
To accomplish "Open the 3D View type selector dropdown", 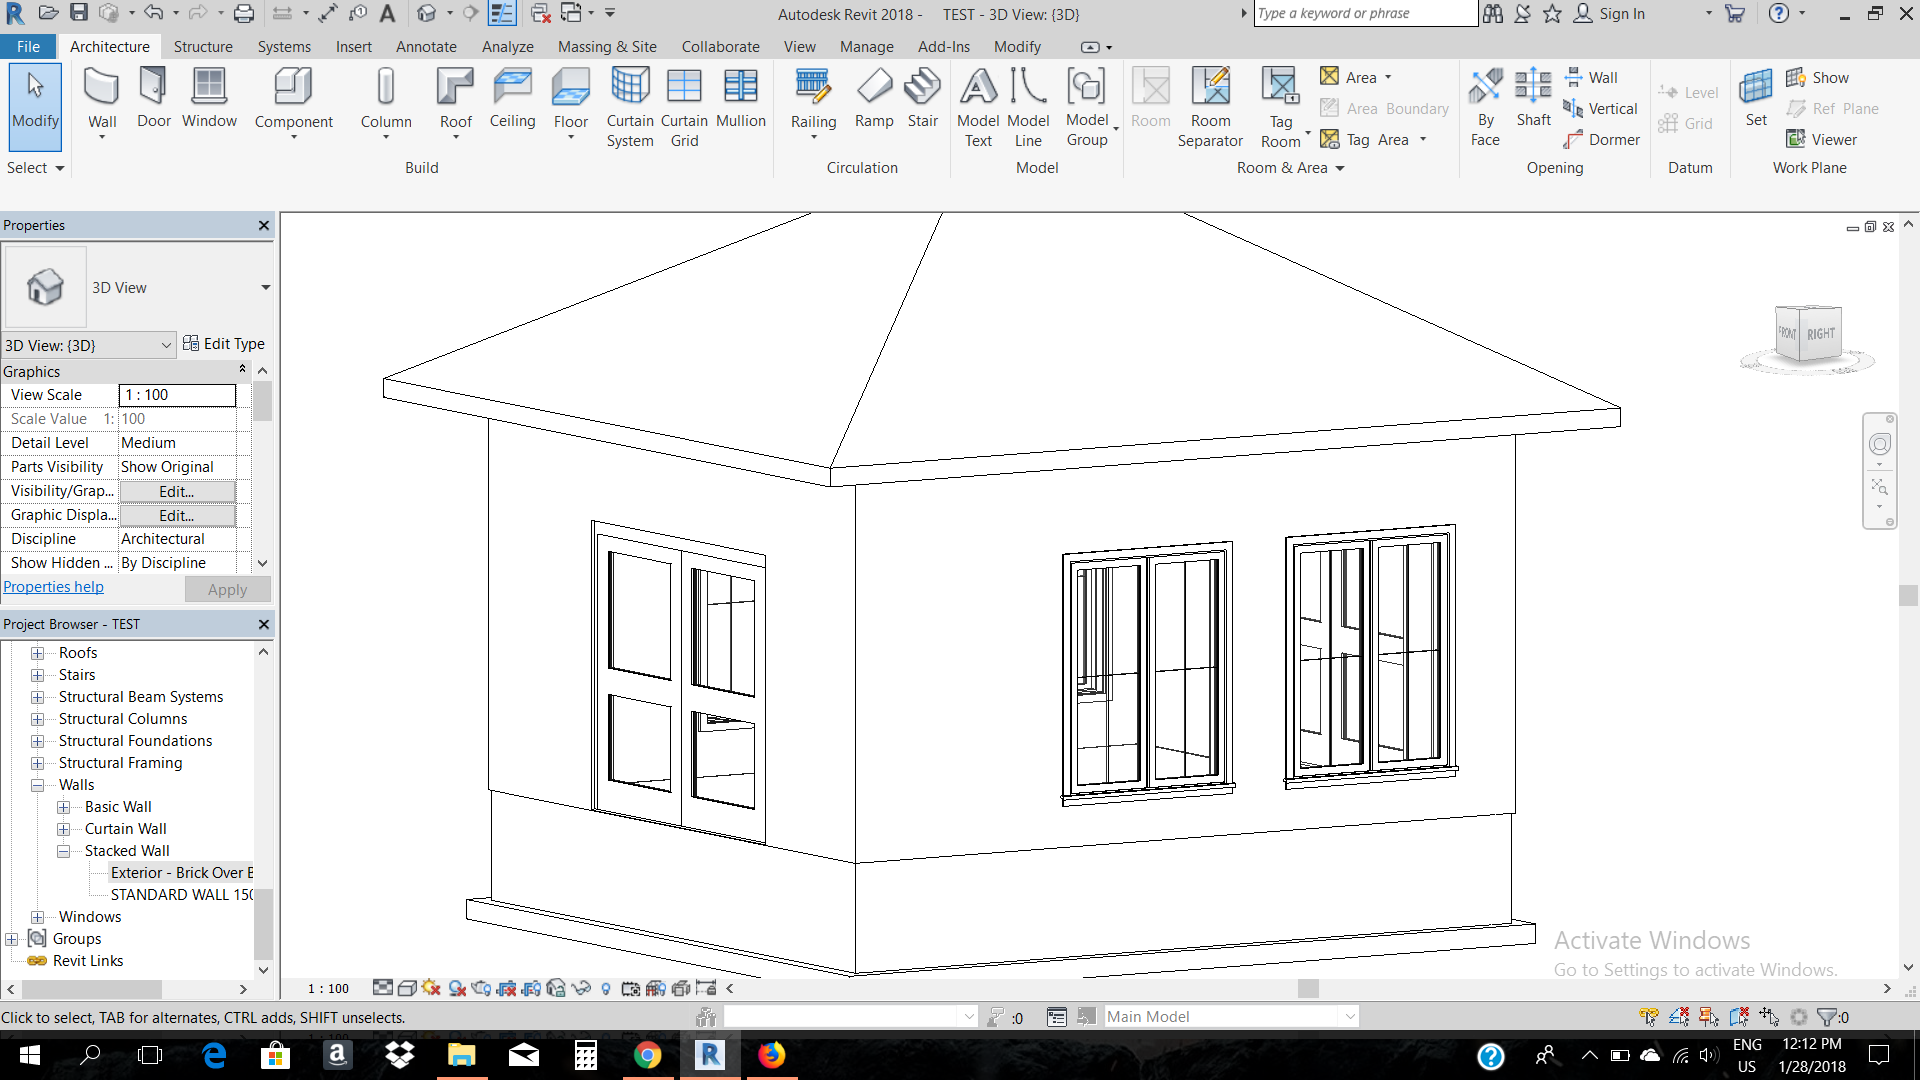I will pos(266,288).
